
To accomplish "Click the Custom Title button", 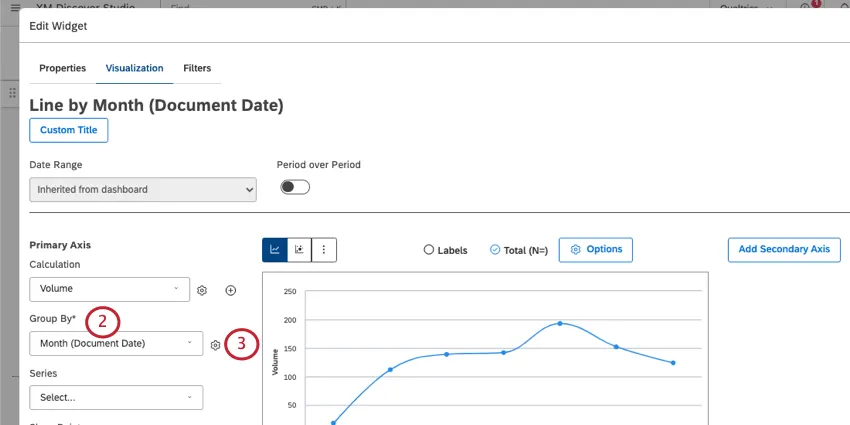I will (69, 130).
